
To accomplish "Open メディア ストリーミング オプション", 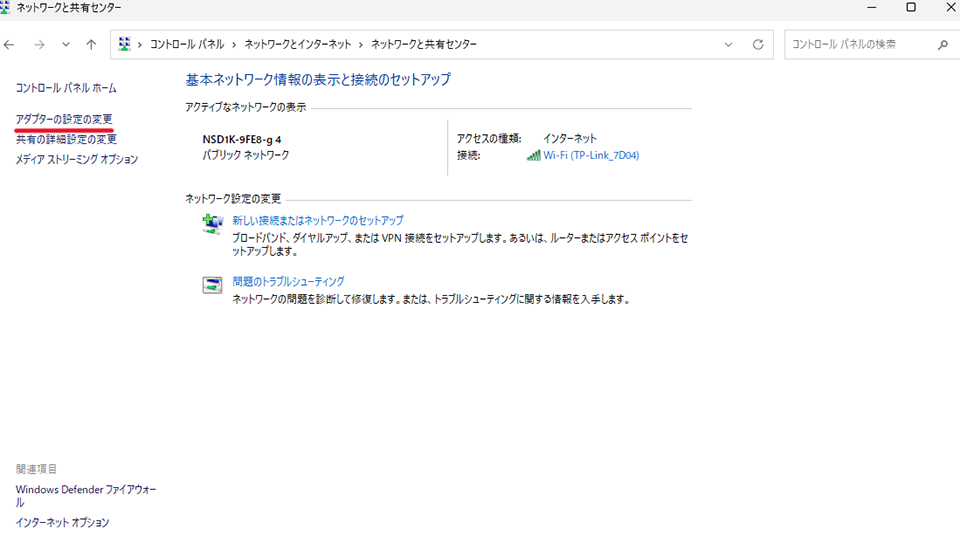I will (77, 159).
